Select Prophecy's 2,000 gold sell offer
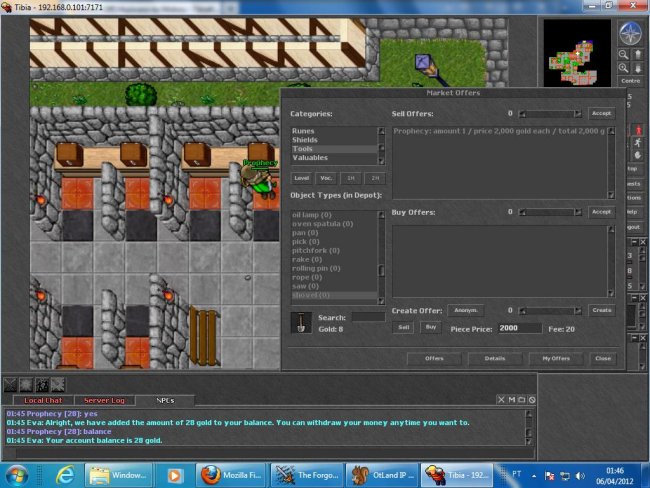This screenshot has height=488, width=650. click(499, 131)
